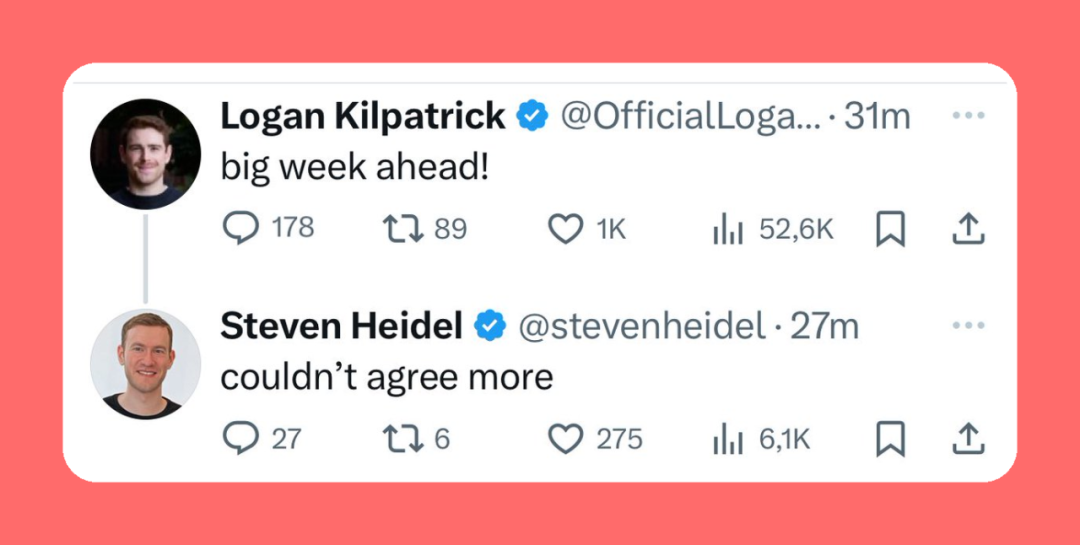Open Logan Kilpatrick's profile picture

(145, 154)
